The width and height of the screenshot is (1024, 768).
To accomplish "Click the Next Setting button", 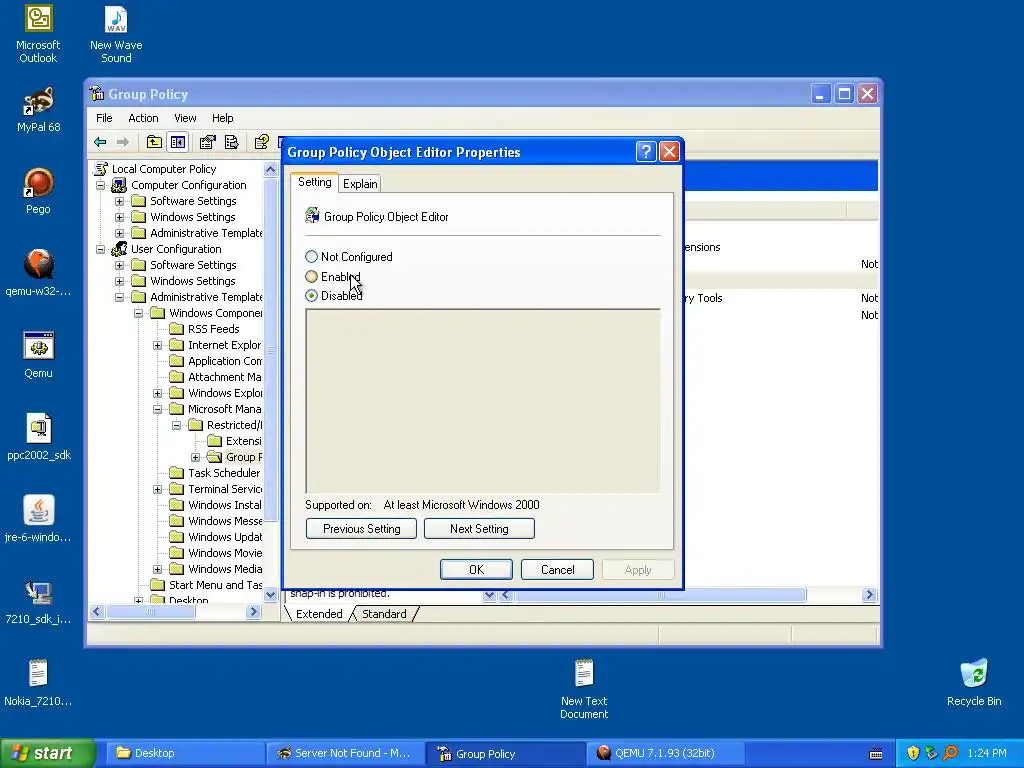I will 479,529.
